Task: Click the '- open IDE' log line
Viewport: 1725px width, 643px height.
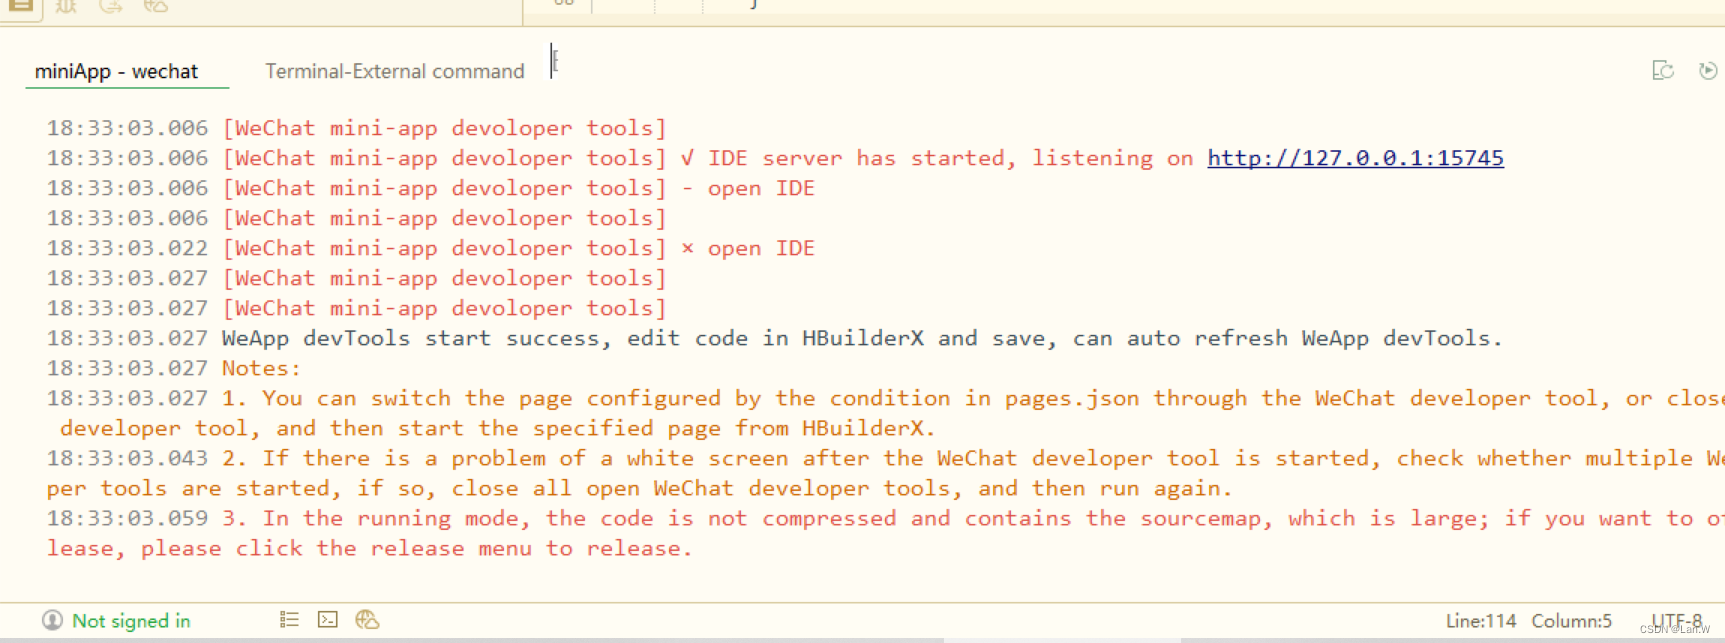Action: pos(430,188)
